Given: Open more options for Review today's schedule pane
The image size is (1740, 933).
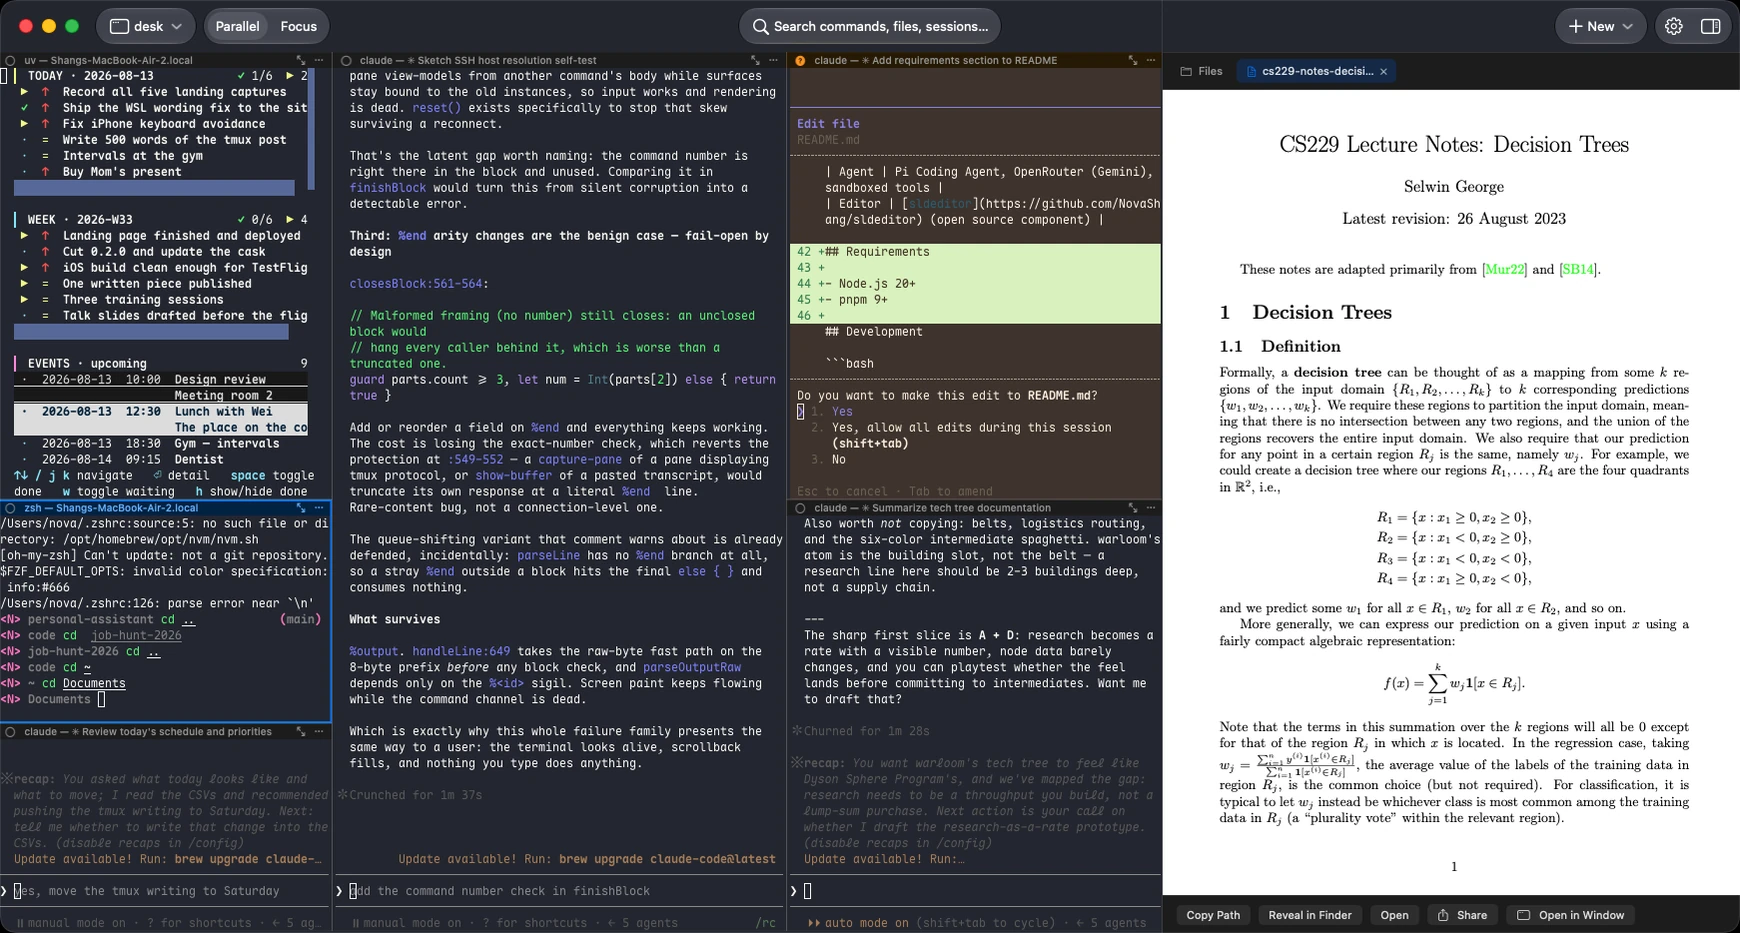Looking at the screenshot, I should (x=319, y=732).
